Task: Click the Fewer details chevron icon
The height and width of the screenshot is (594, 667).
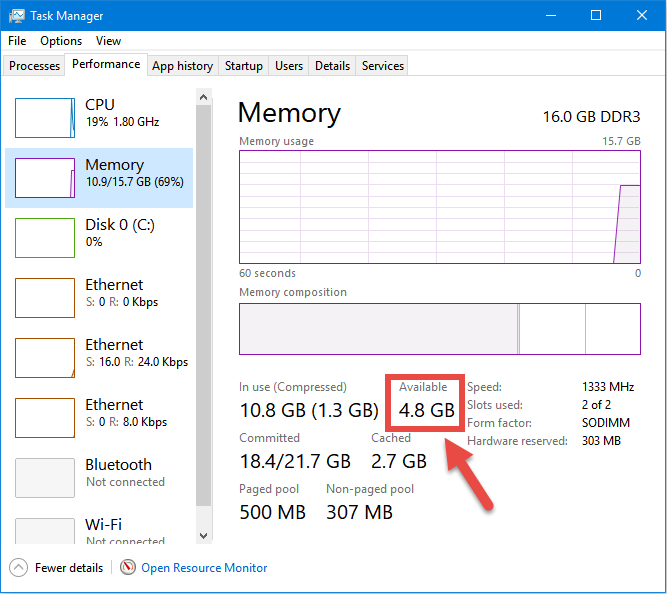Action: click(x=18, y=567)
